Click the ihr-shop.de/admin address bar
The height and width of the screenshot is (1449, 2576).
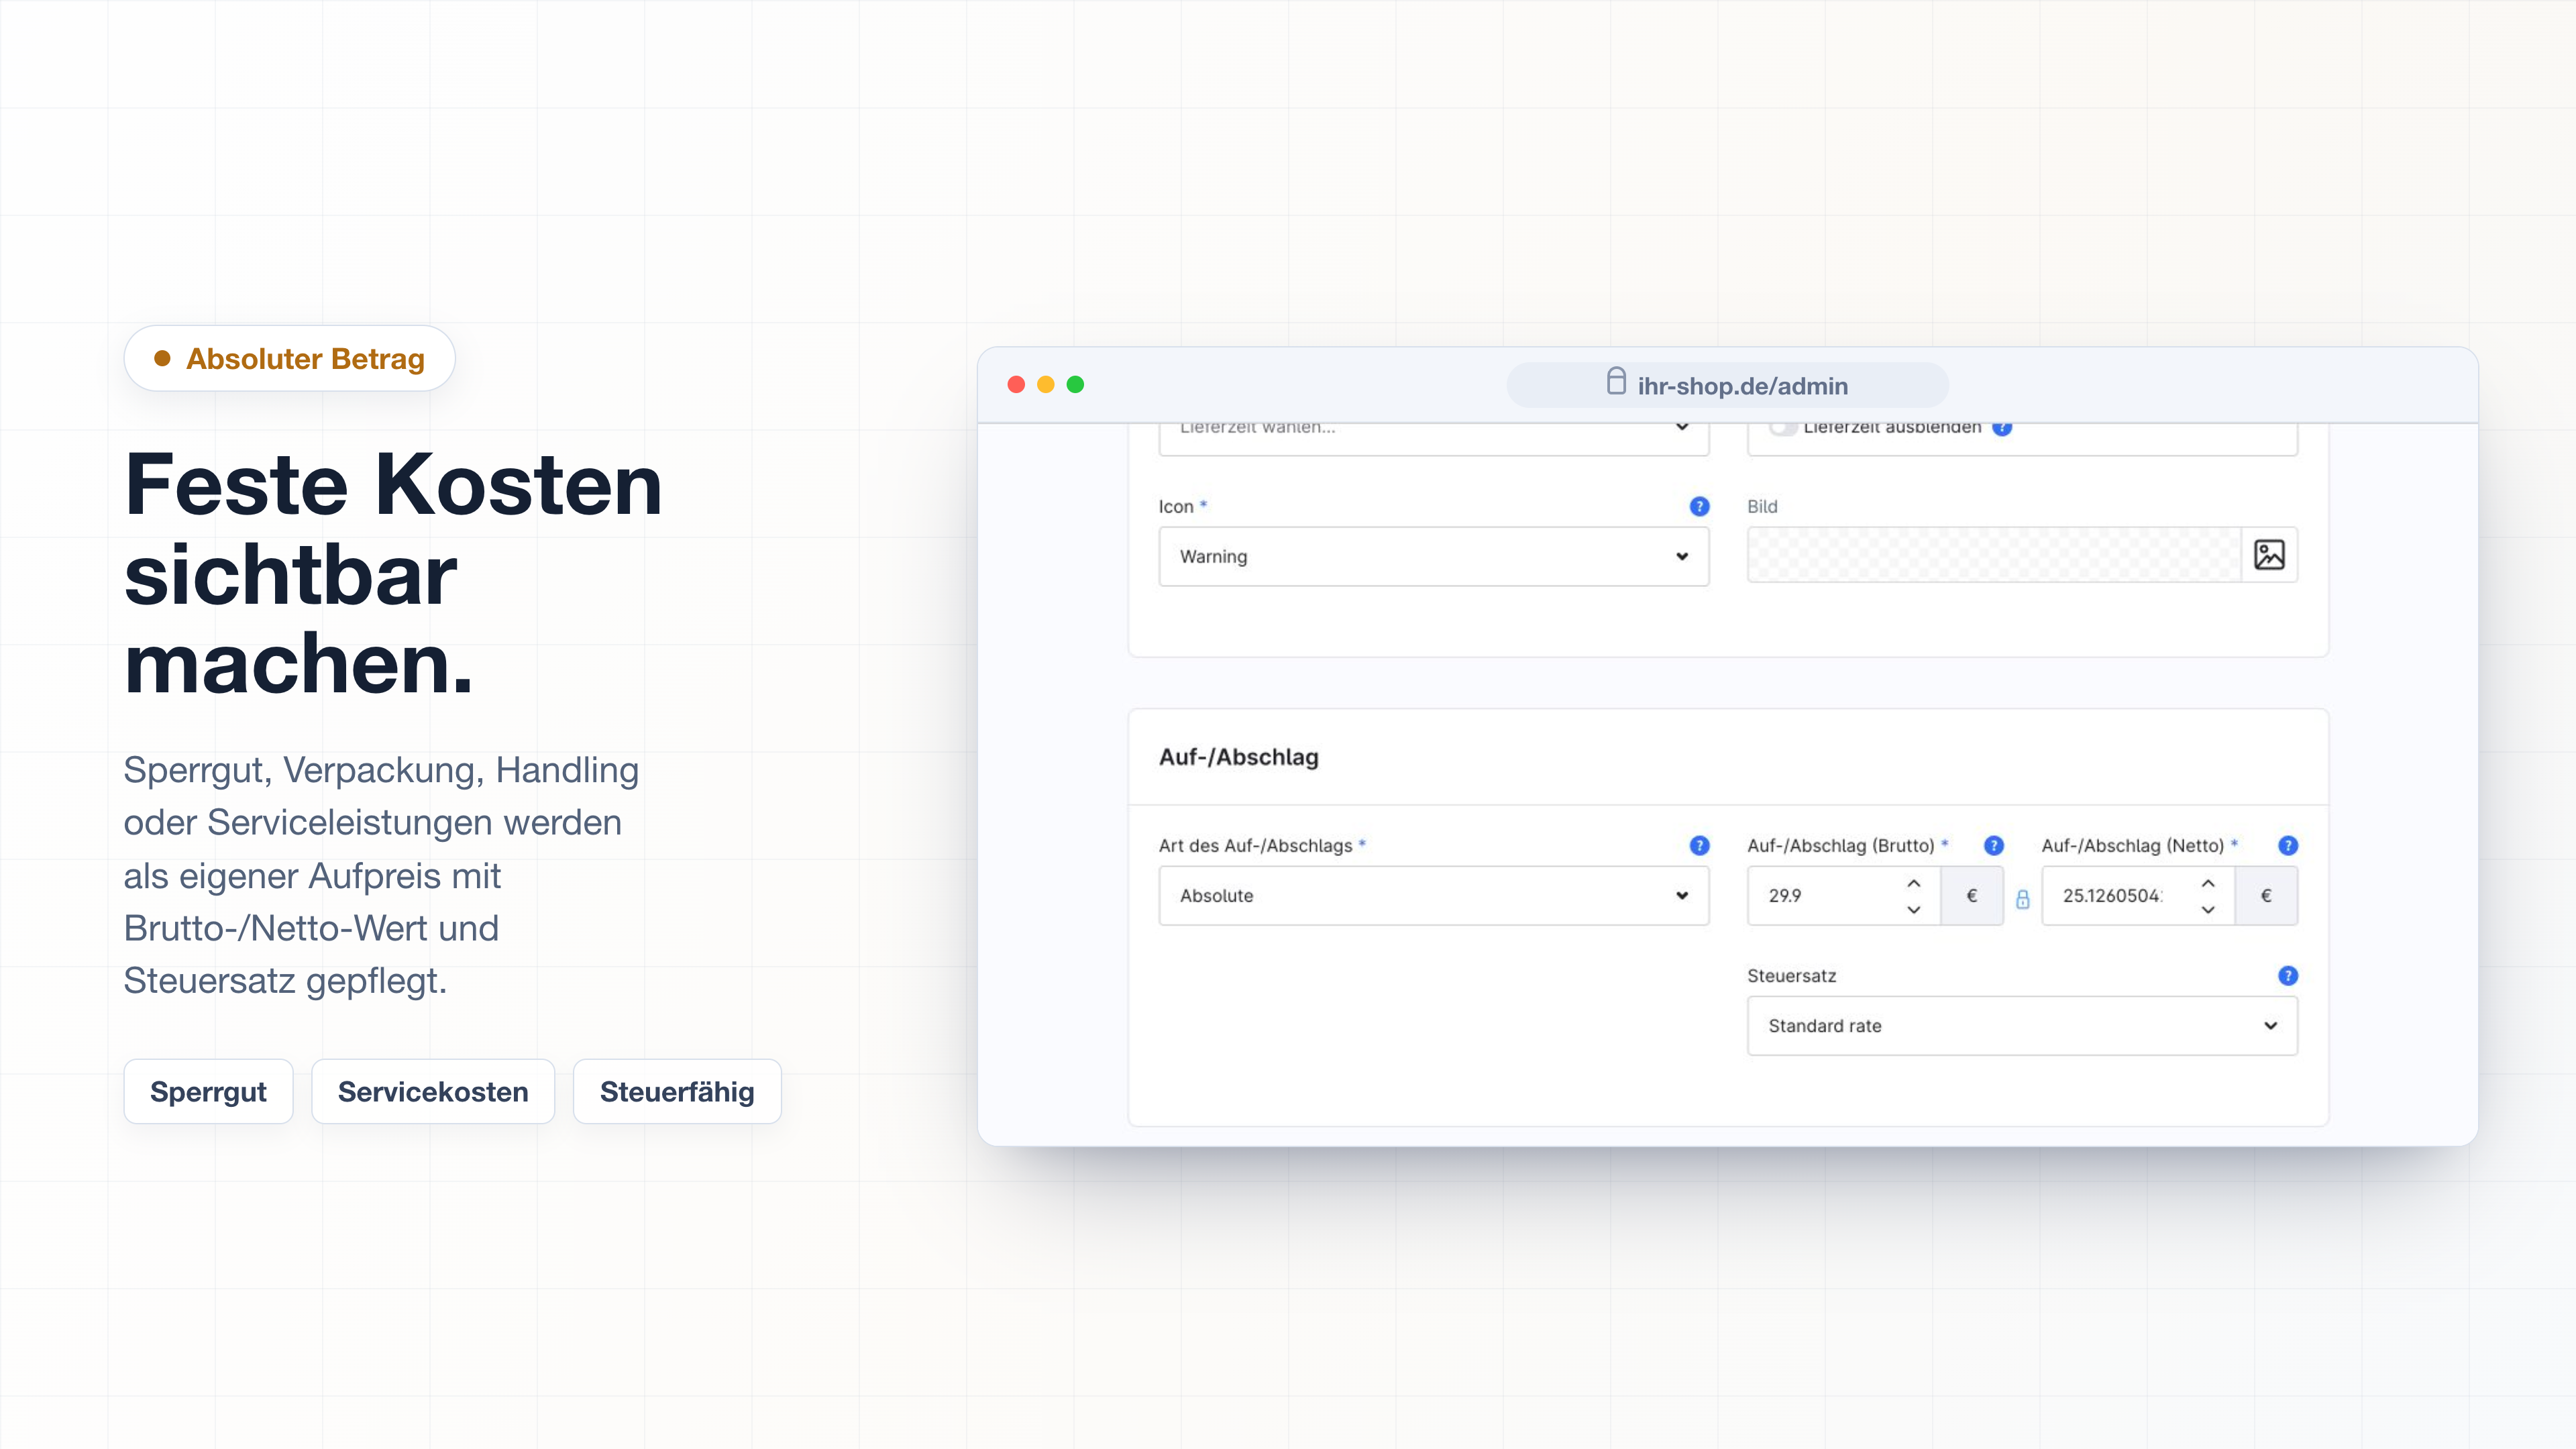(x=1727, y=385)
